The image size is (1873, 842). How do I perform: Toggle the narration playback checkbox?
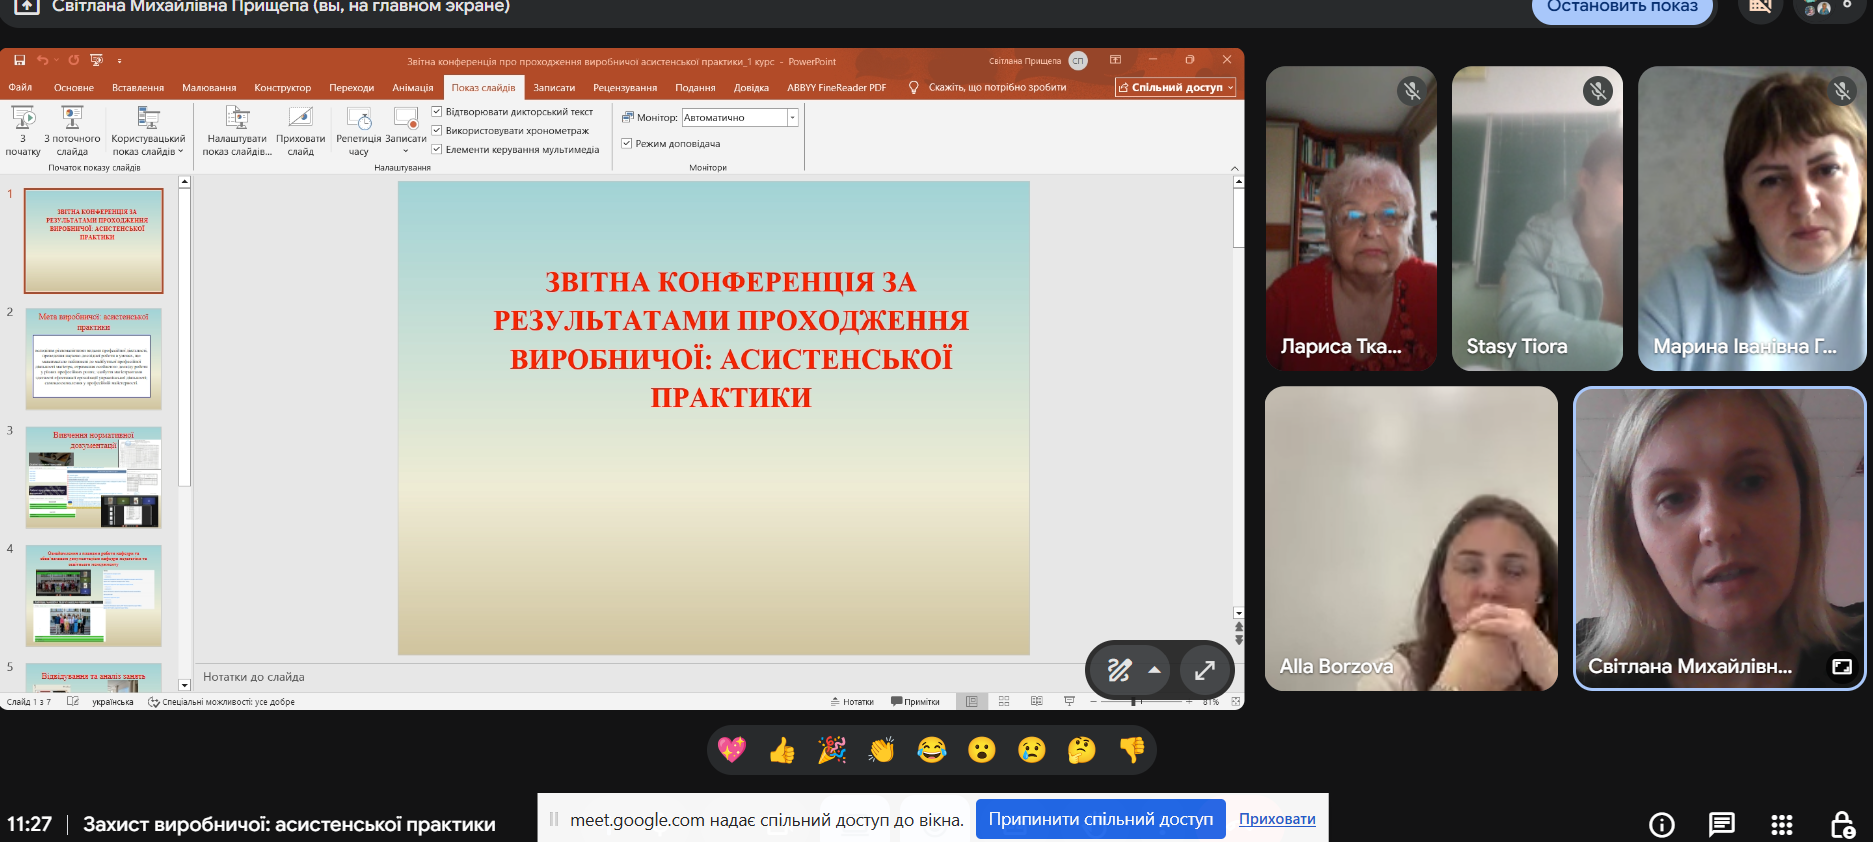tap(436, 111)
